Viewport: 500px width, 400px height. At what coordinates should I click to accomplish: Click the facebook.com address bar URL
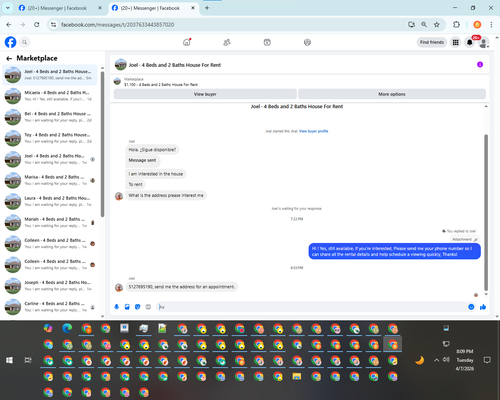(x=118, y=25)
